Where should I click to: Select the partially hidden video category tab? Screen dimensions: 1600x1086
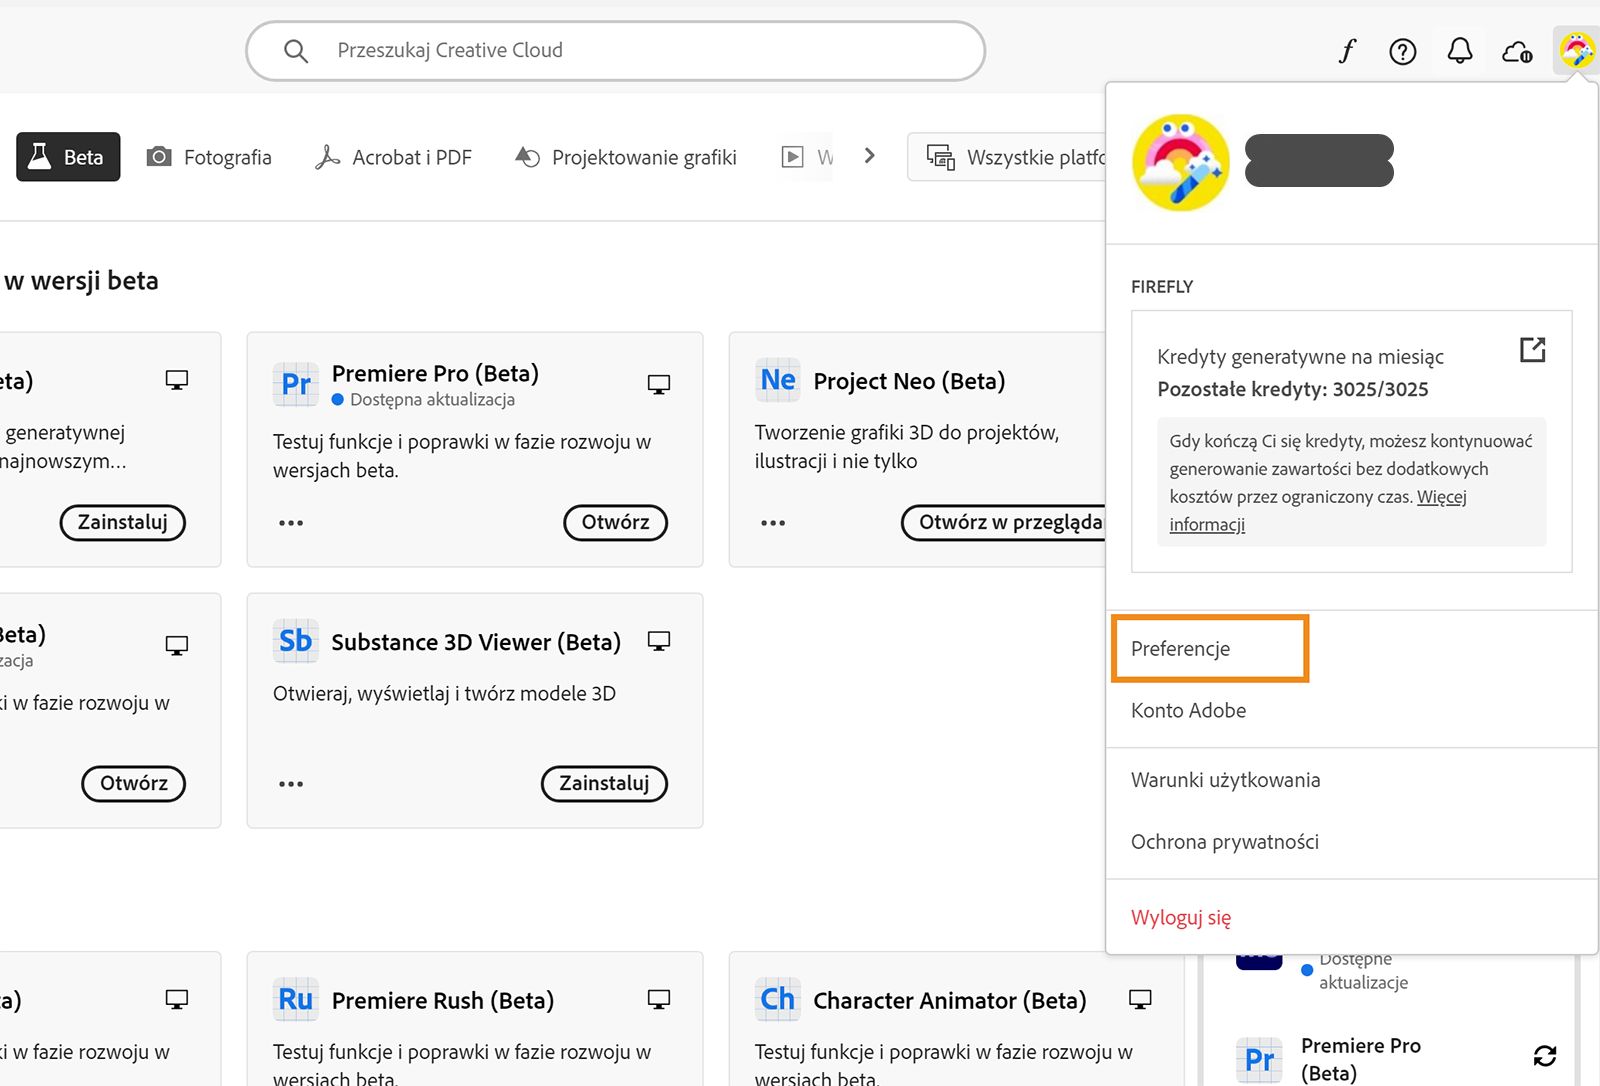tap(807, 157)
